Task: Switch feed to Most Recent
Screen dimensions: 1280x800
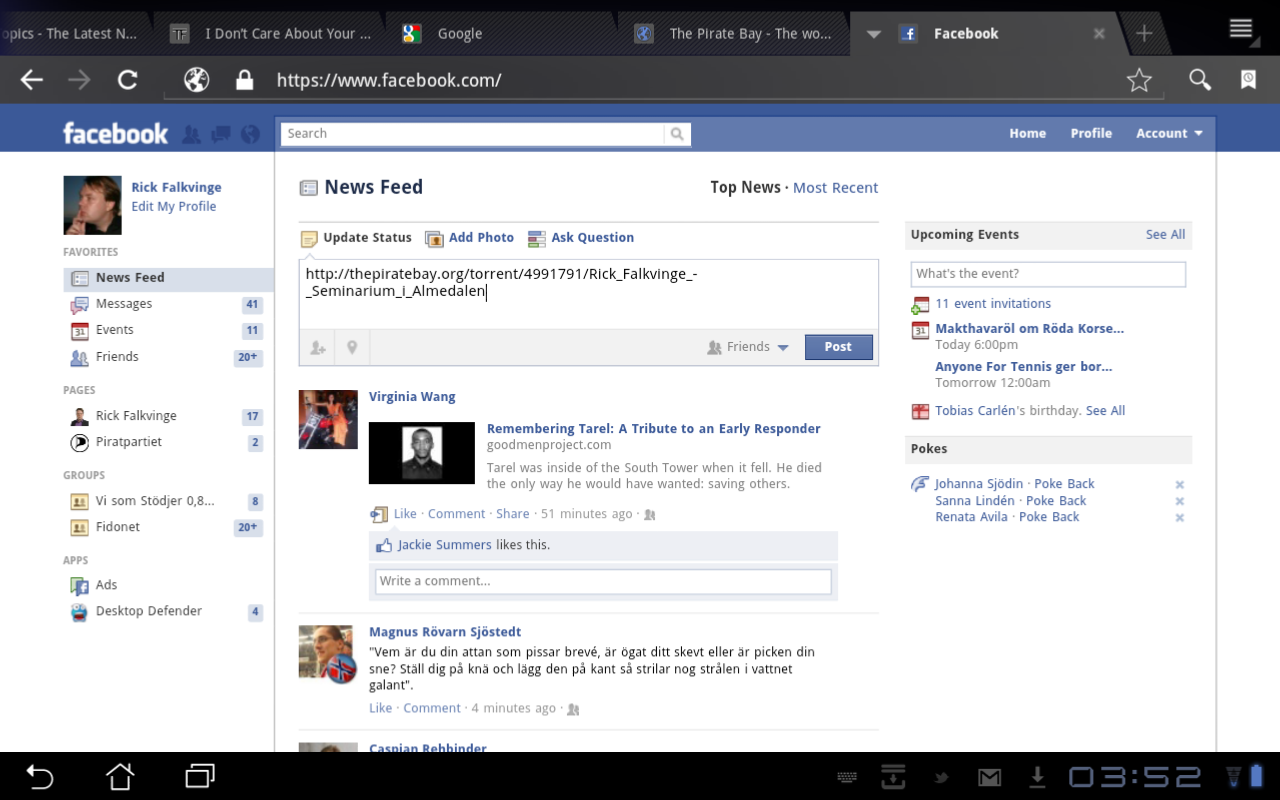Action: pyautogui.click(x=835, y=187)
